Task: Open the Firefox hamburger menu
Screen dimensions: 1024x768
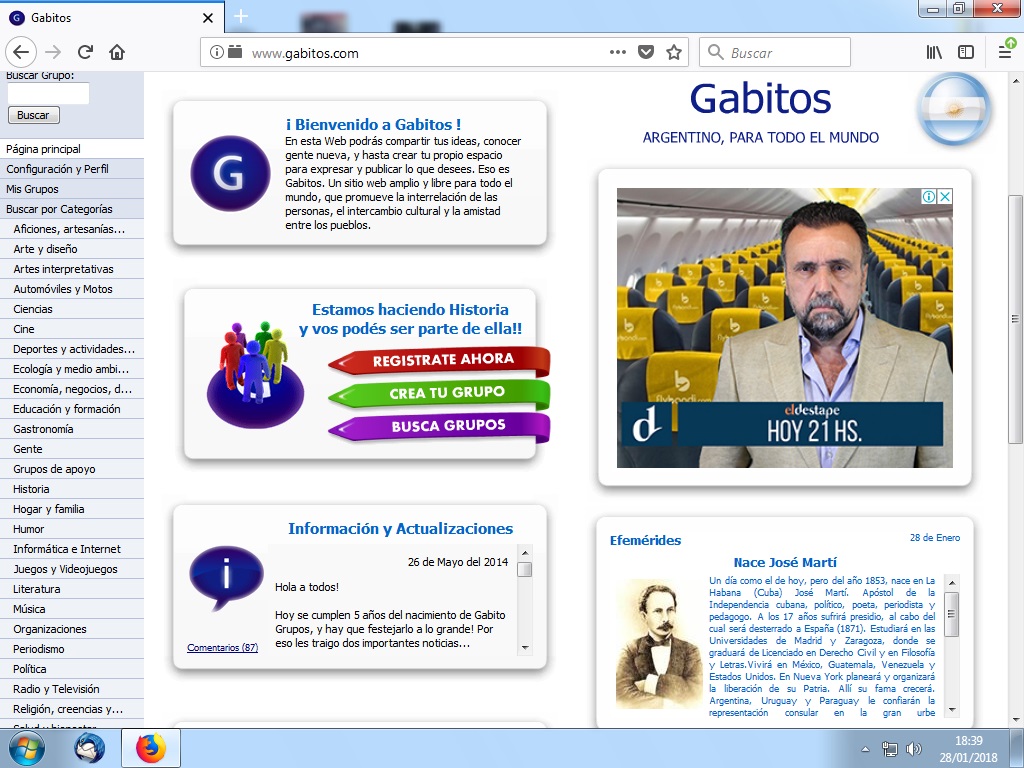Action: click(x=1006, y=51)
